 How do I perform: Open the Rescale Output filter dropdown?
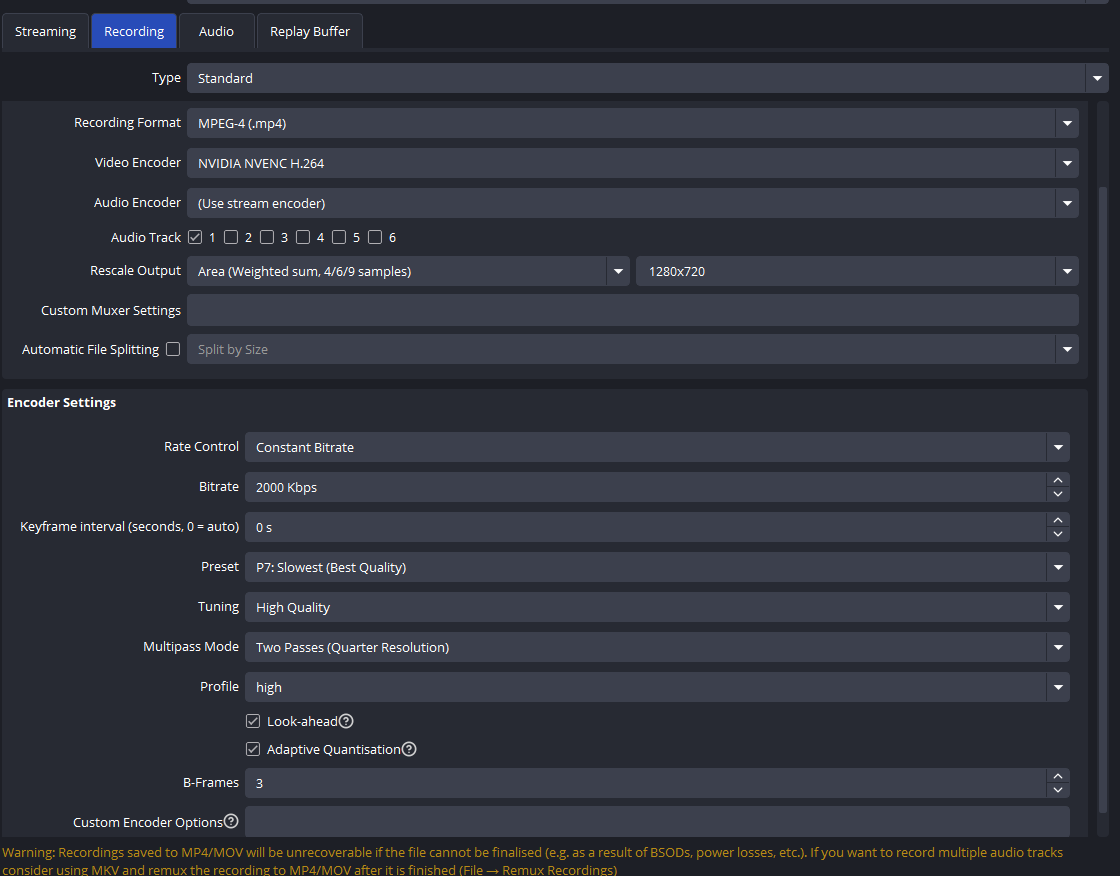tap(408, 272)
